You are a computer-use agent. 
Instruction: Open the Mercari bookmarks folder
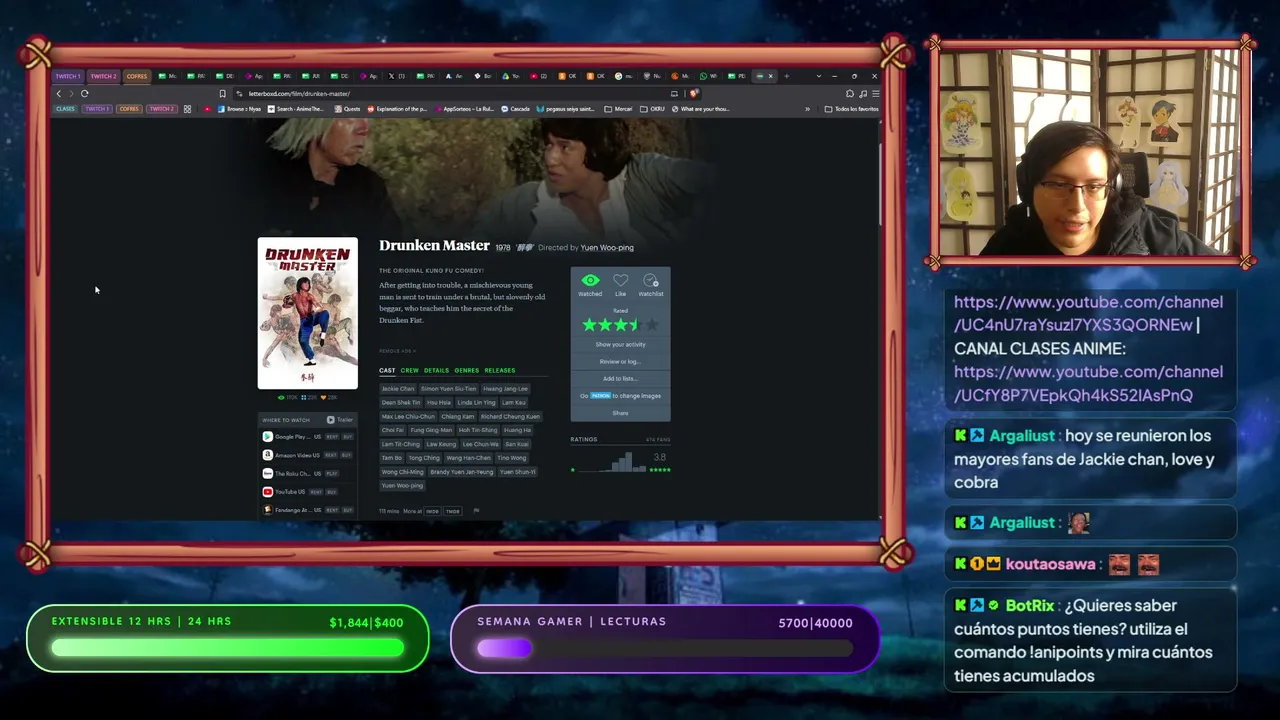[x=618, y=109]
